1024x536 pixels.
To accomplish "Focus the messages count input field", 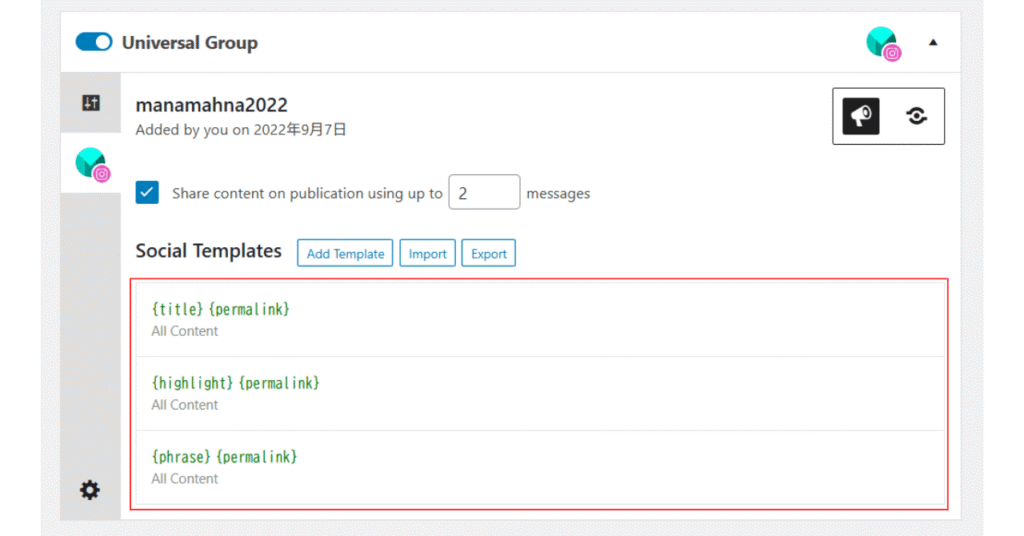I will pyautogui.click(x=484, y=193).
